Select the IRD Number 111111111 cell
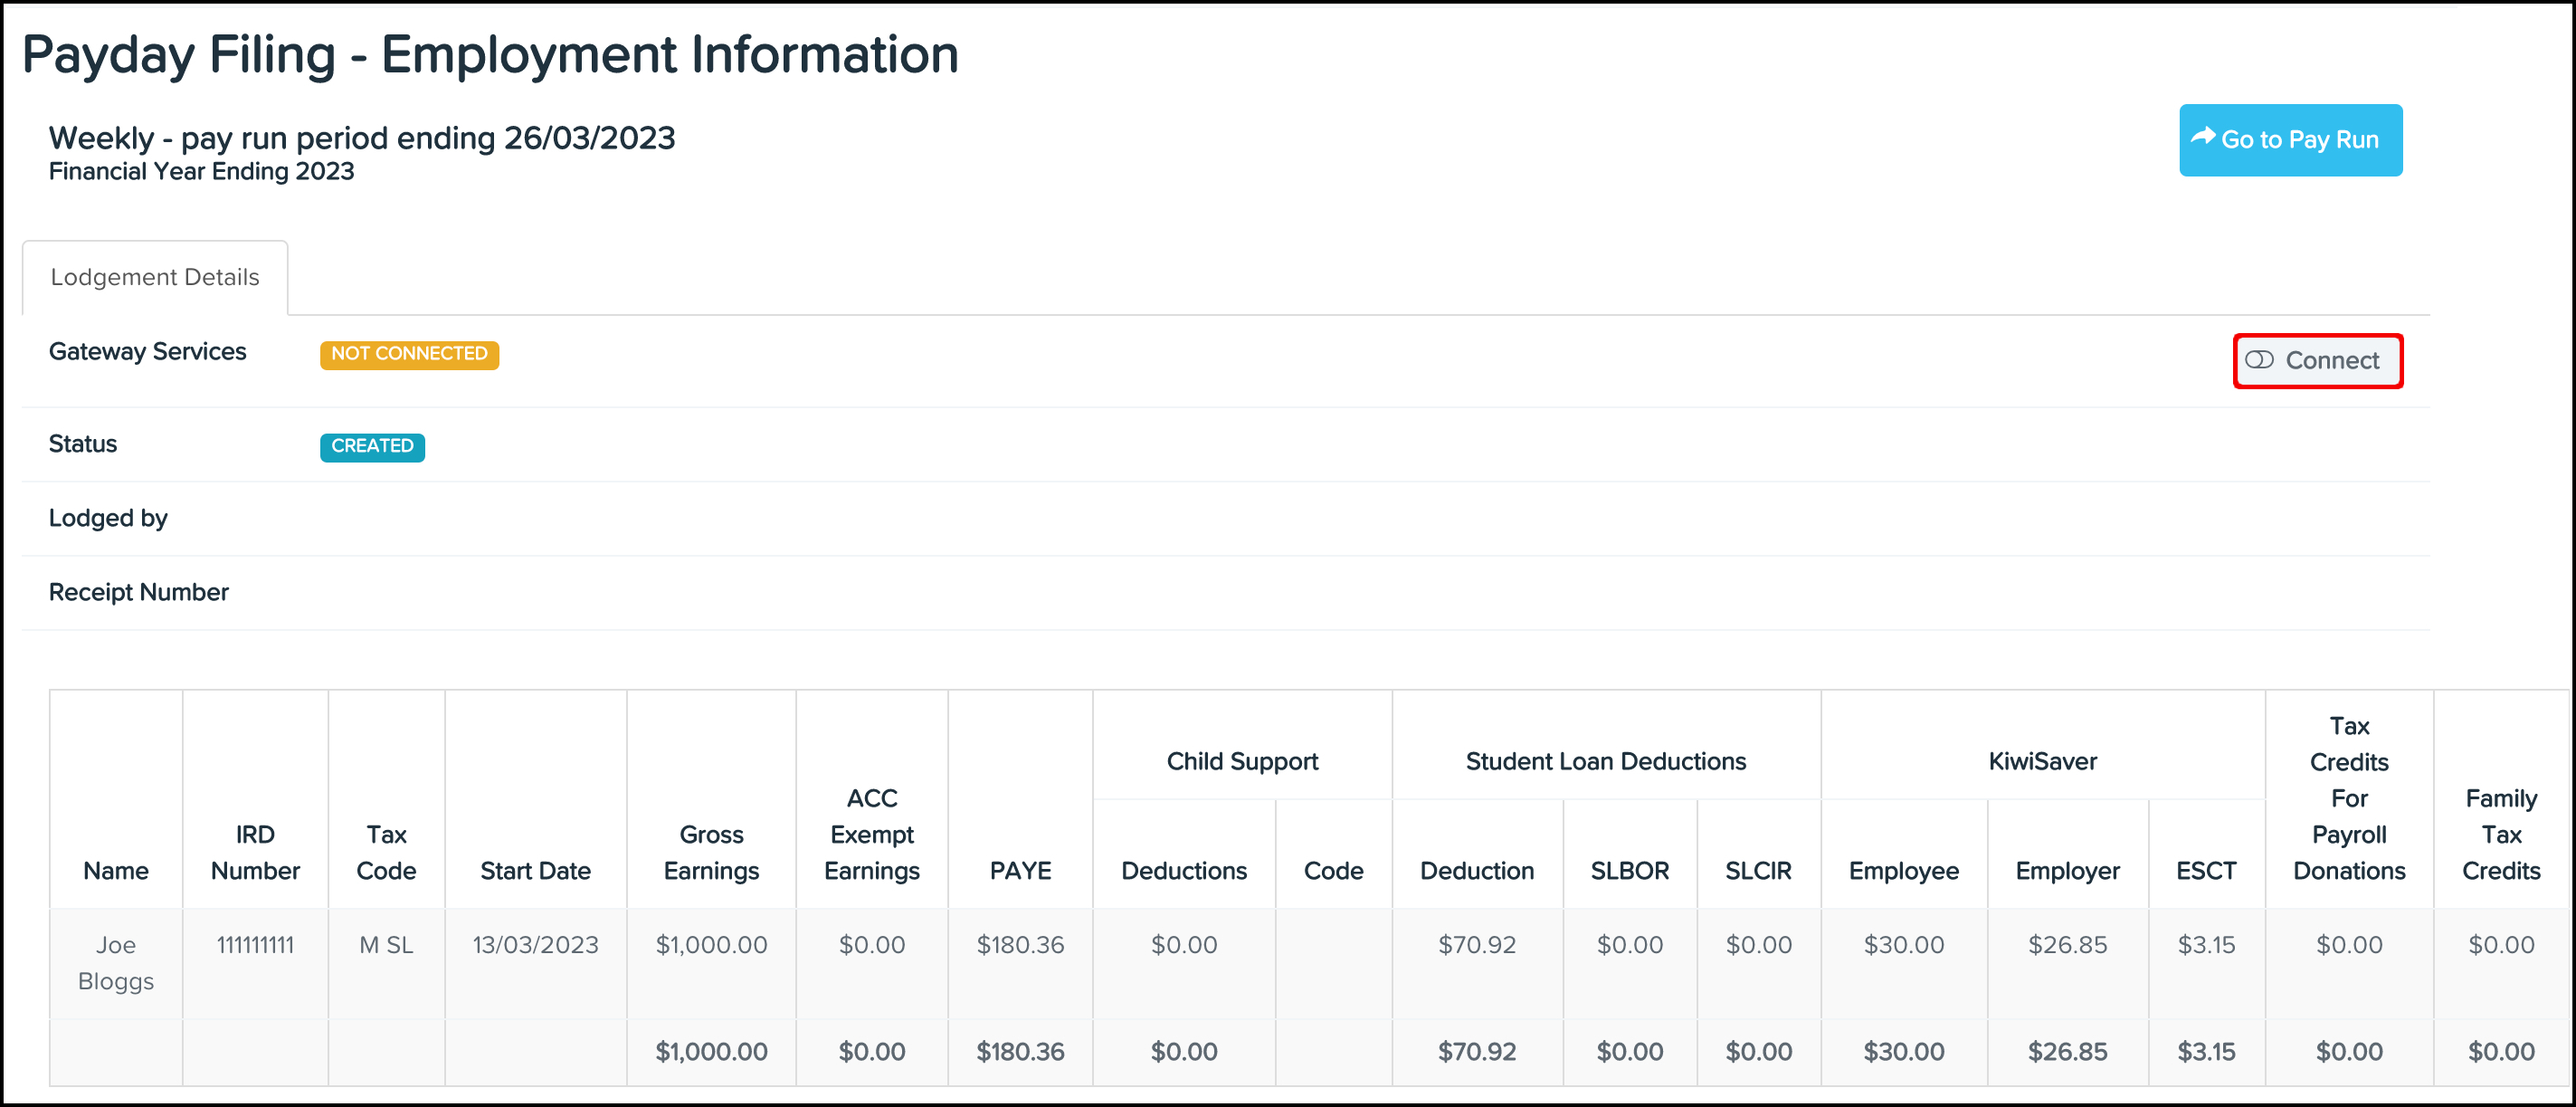2576x1107 pixels. coord(254,944)
